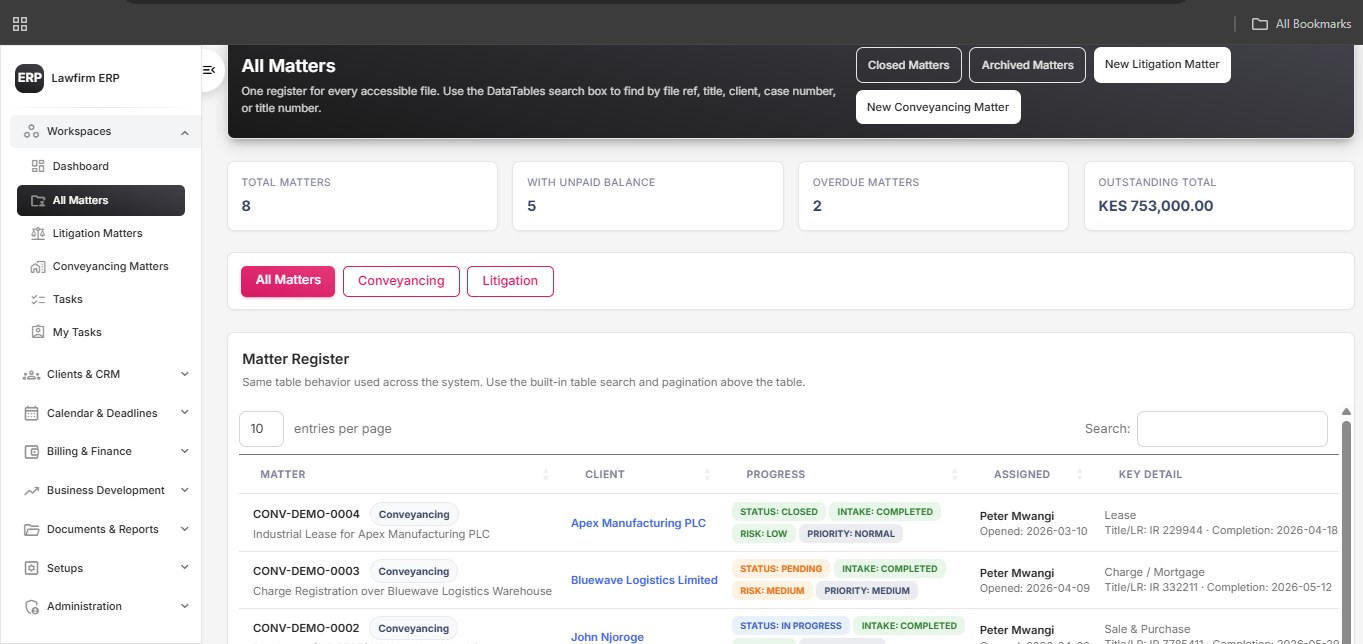Click the Clients & CRM people icon

tap(31, 374)
